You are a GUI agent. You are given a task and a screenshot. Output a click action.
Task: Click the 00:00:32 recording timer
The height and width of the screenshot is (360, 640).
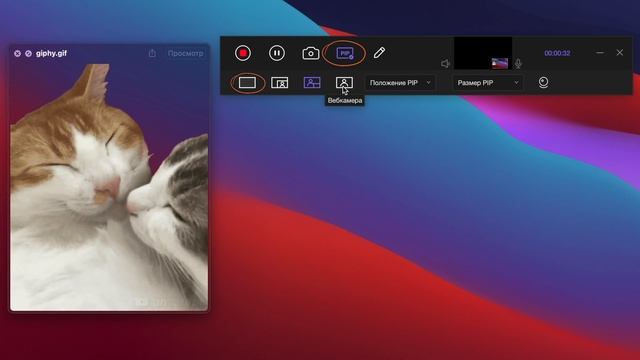[557, 53]
